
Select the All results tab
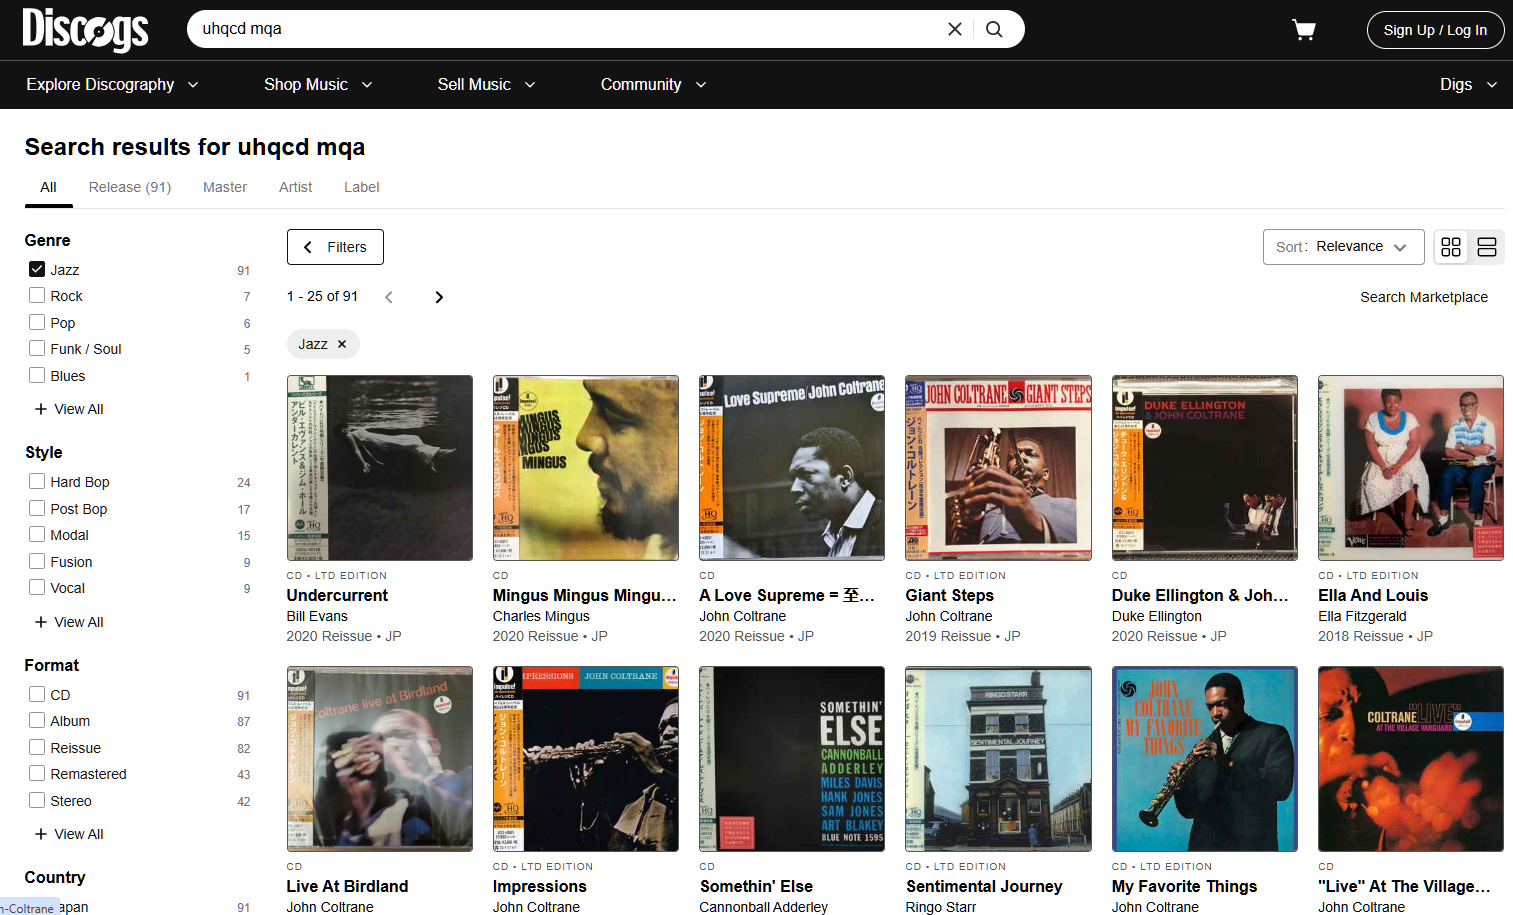coord(48,187)
